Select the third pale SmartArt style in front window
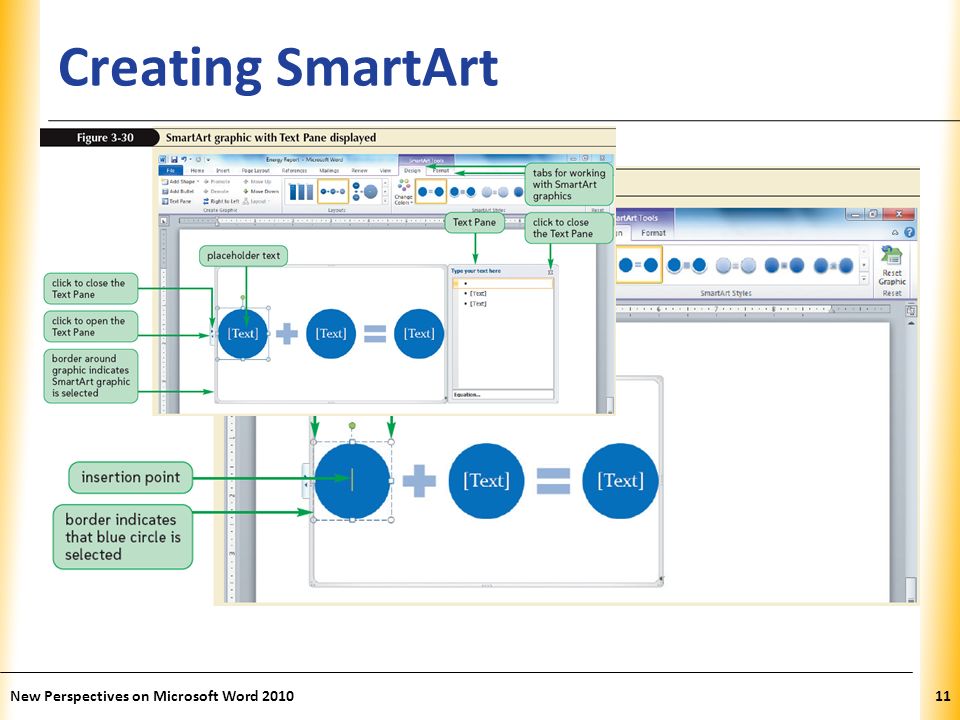The height and width of the screenshot is (720, 960). [495, 192]
